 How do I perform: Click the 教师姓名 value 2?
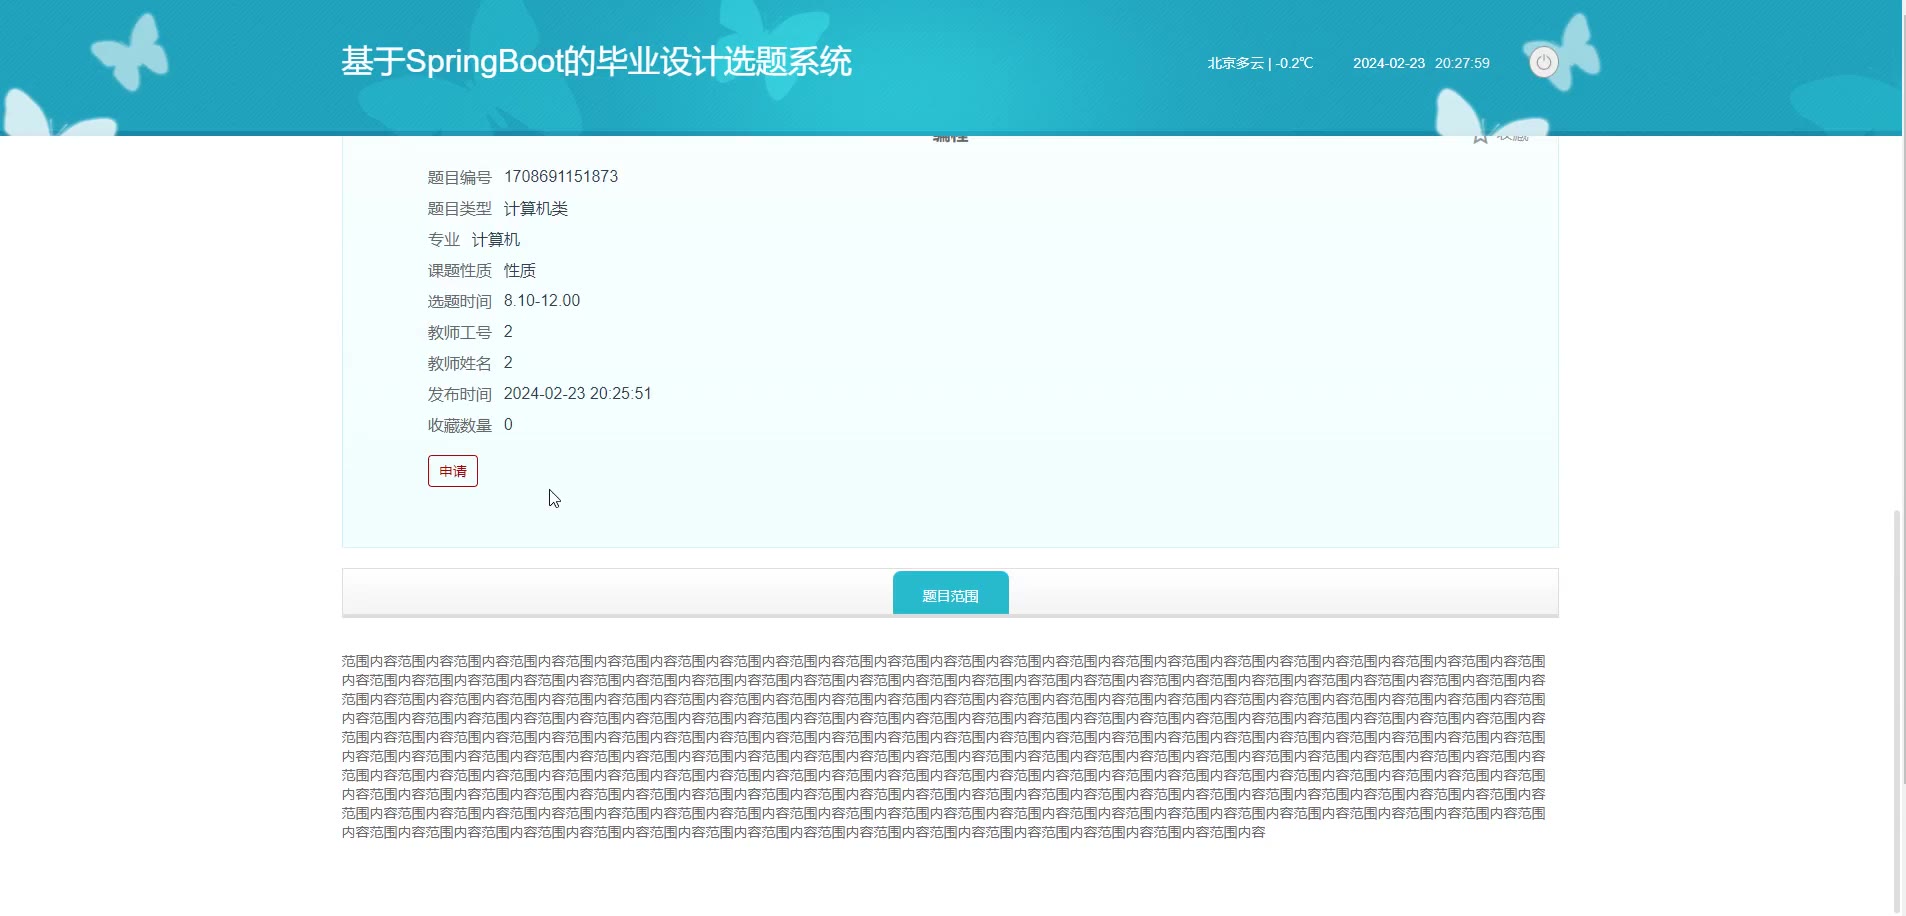(508, 363)
